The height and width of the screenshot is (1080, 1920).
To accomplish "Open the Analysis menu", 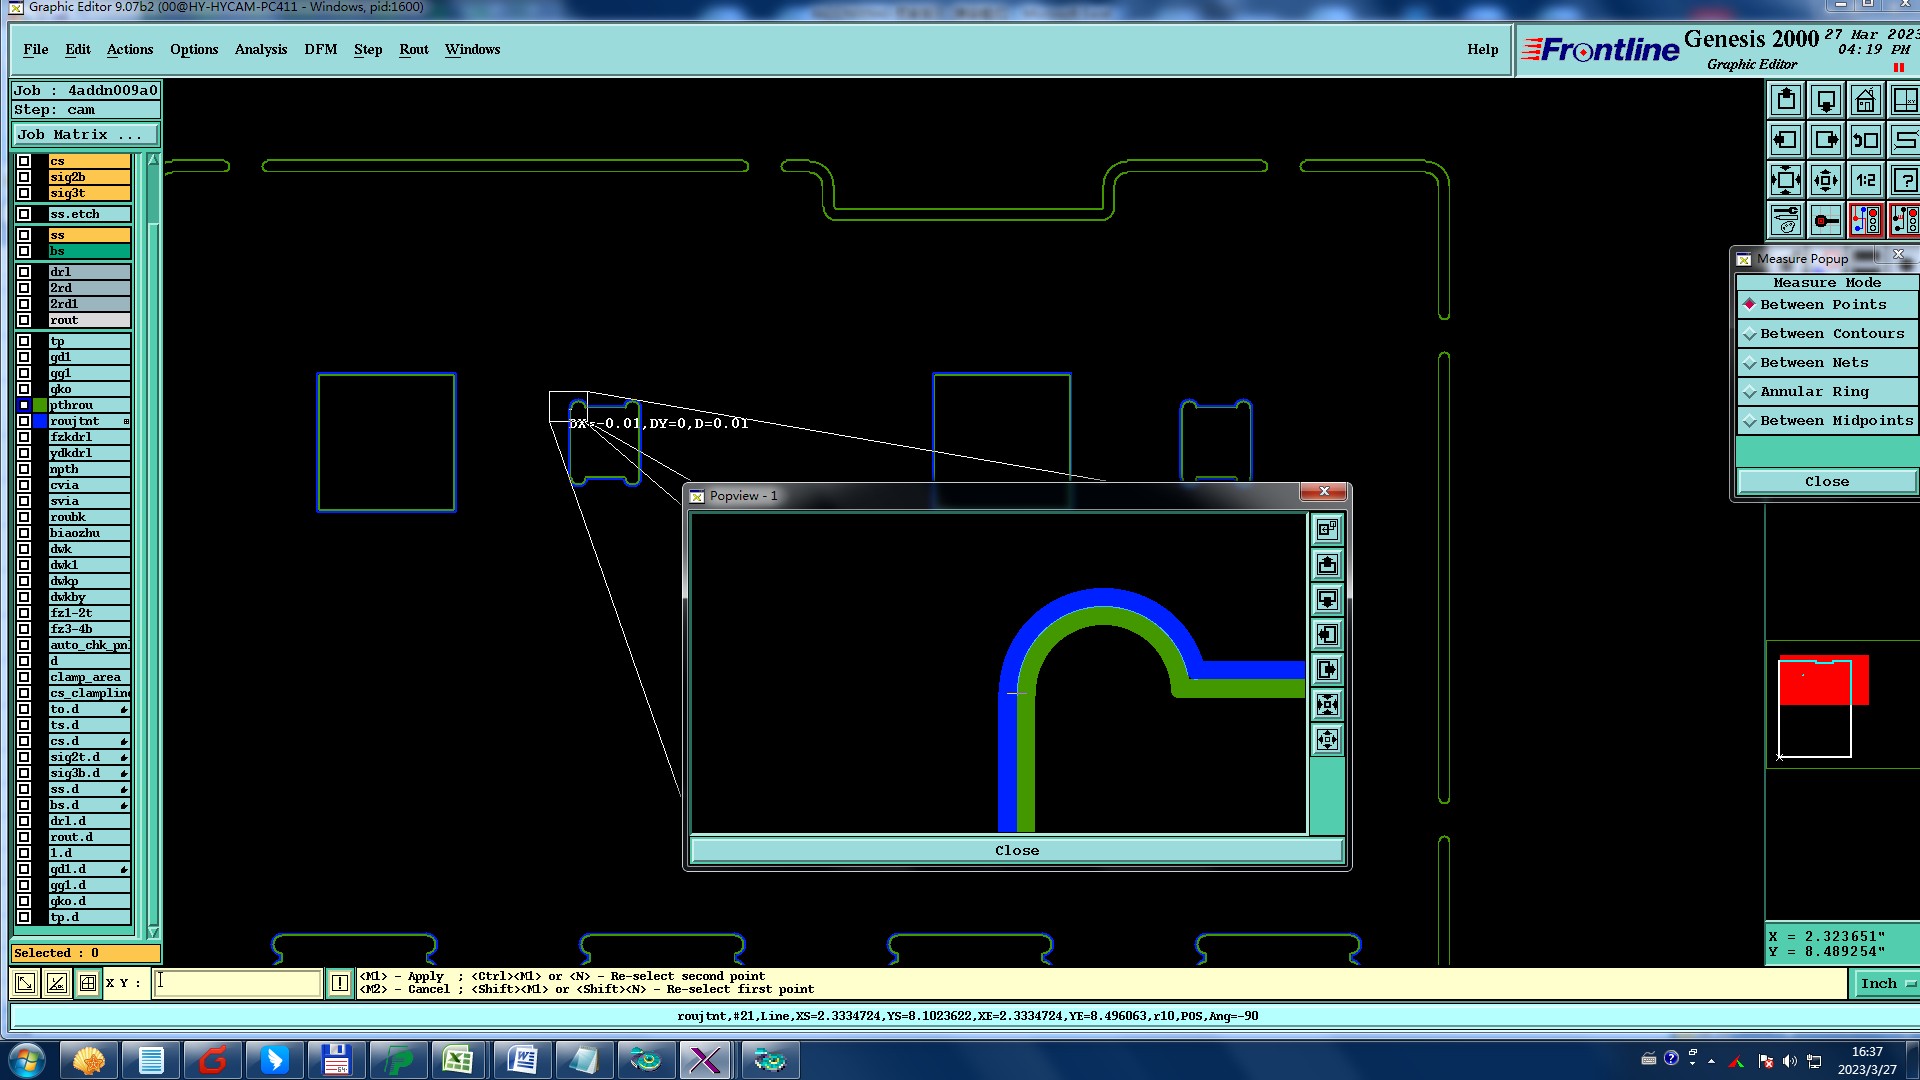I will (260, 49).
